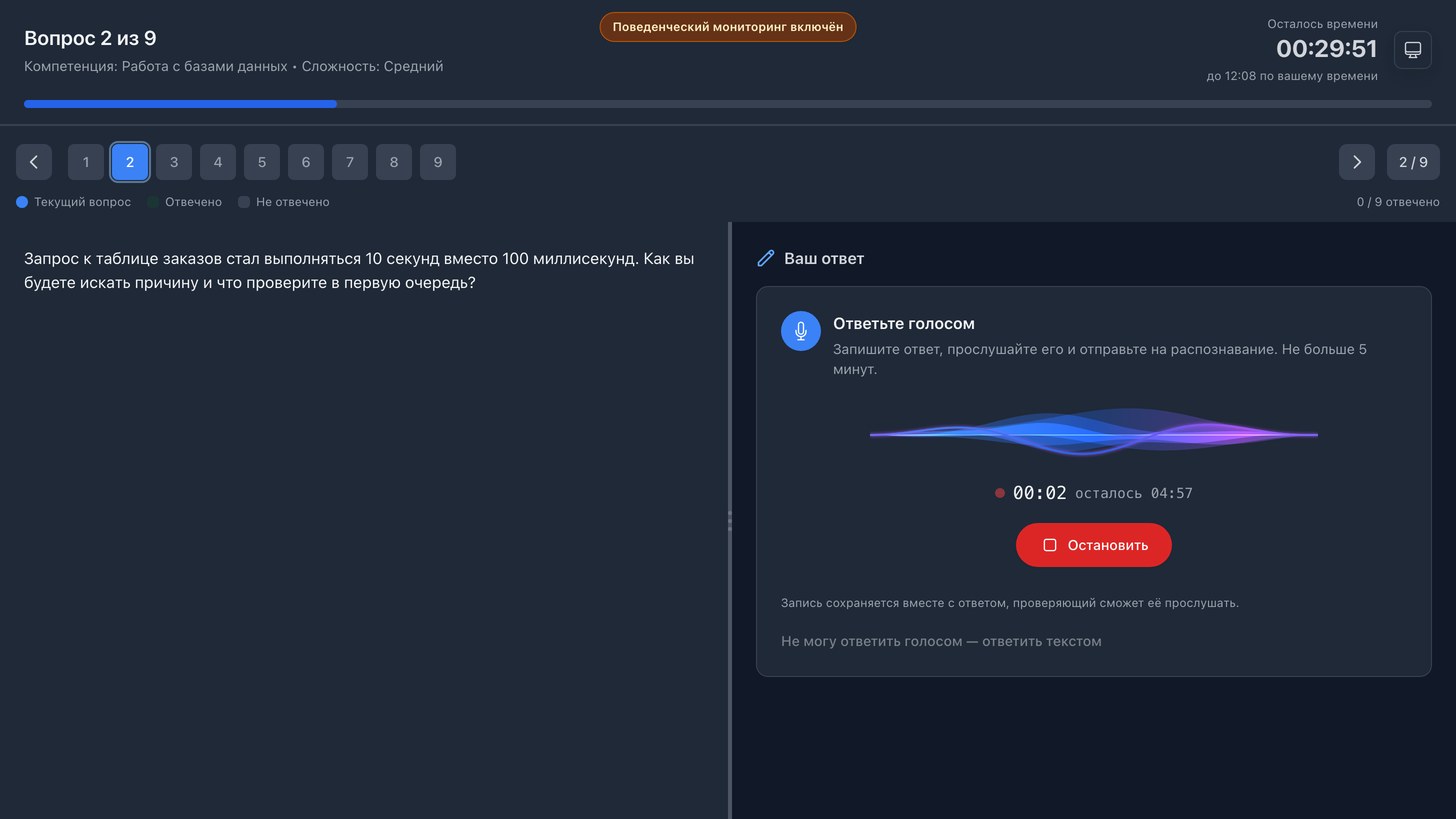Jump to question 1
1456x819 pixels.
point(86,162)
